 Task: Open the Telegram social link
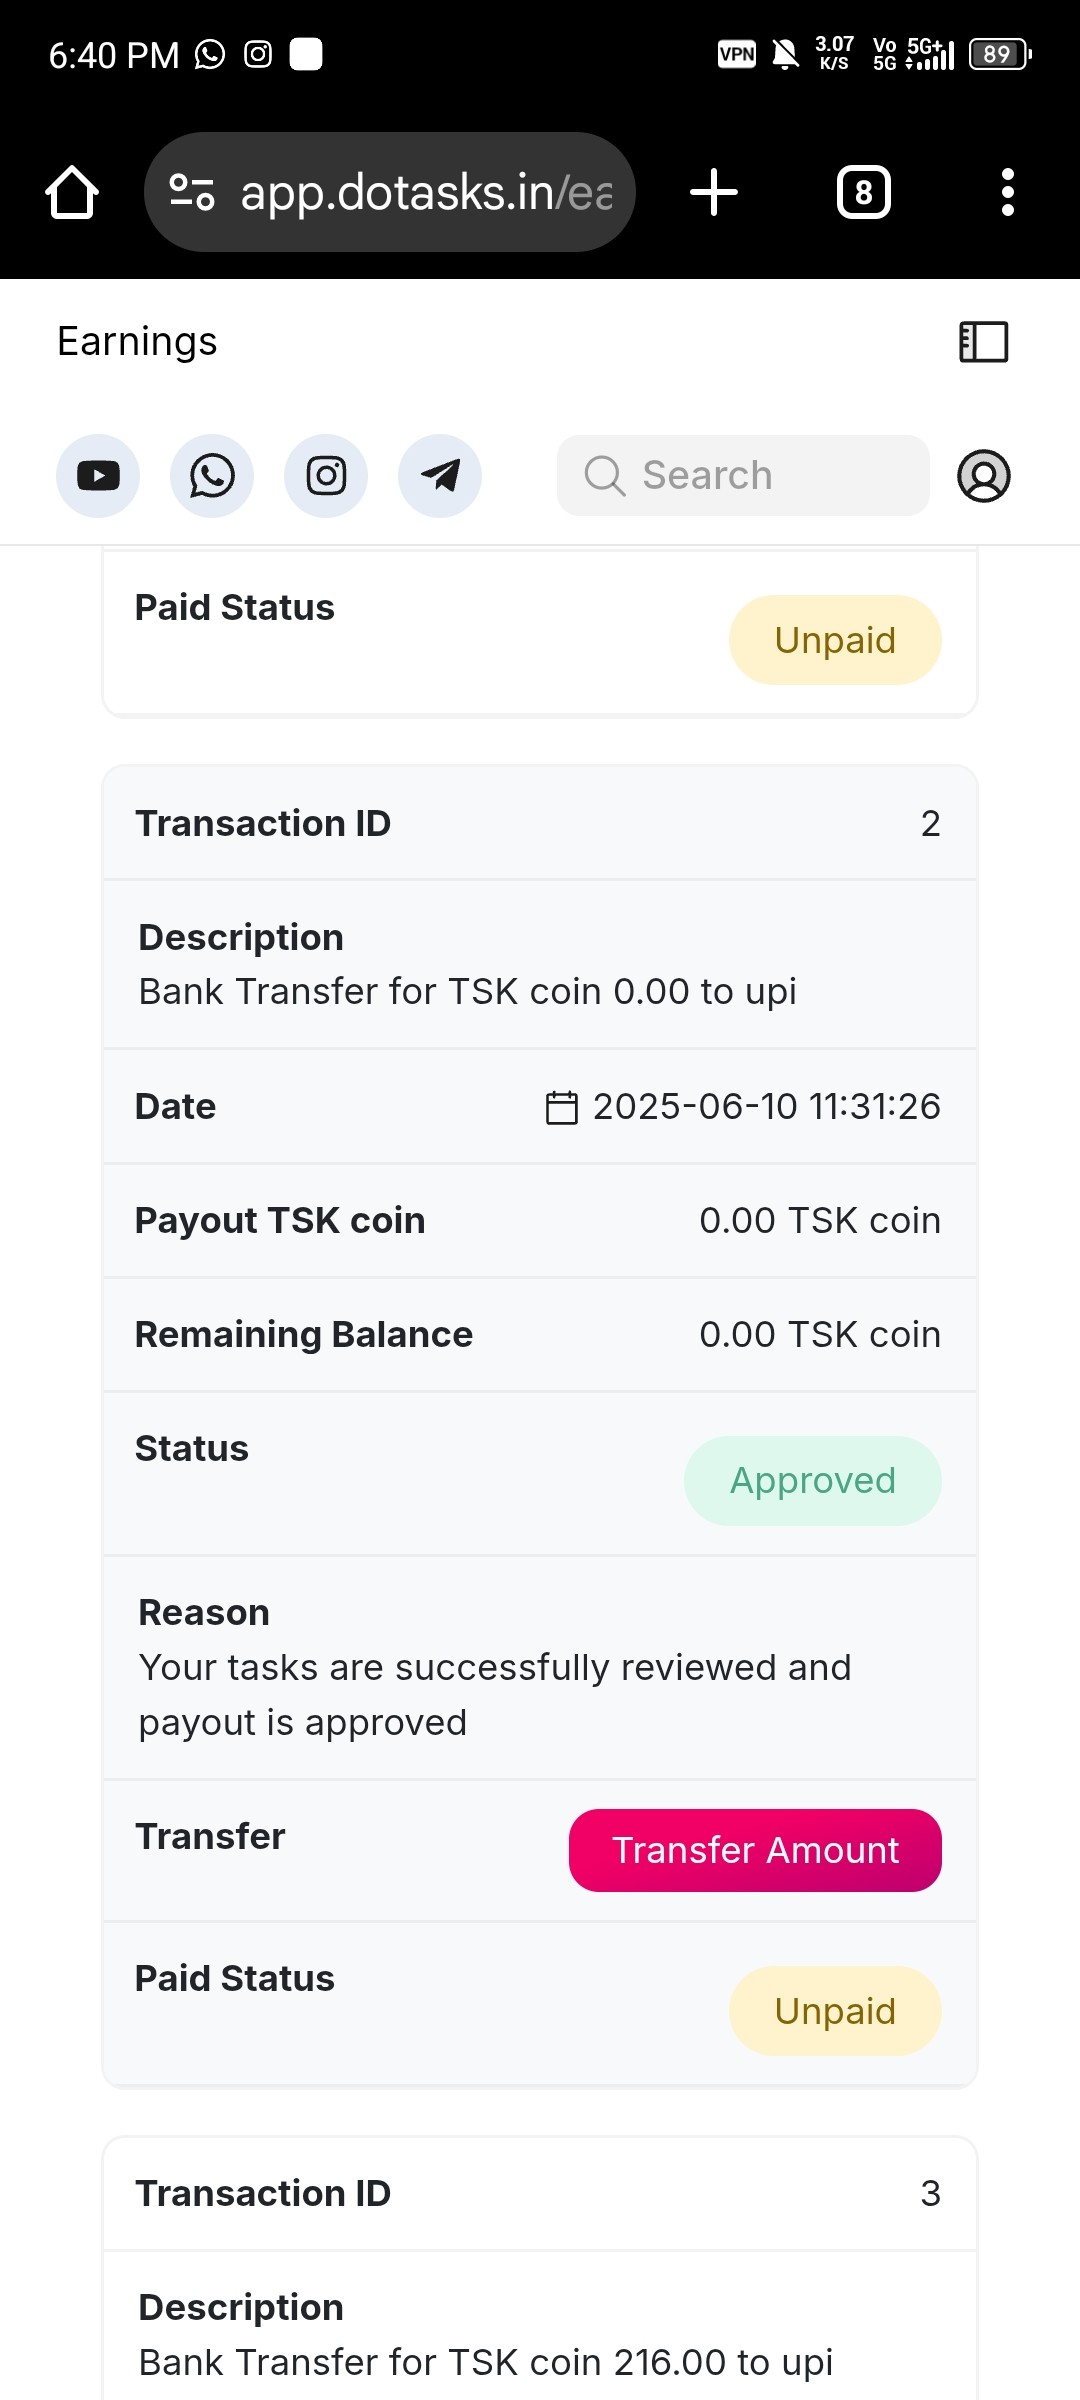[440, 476]
